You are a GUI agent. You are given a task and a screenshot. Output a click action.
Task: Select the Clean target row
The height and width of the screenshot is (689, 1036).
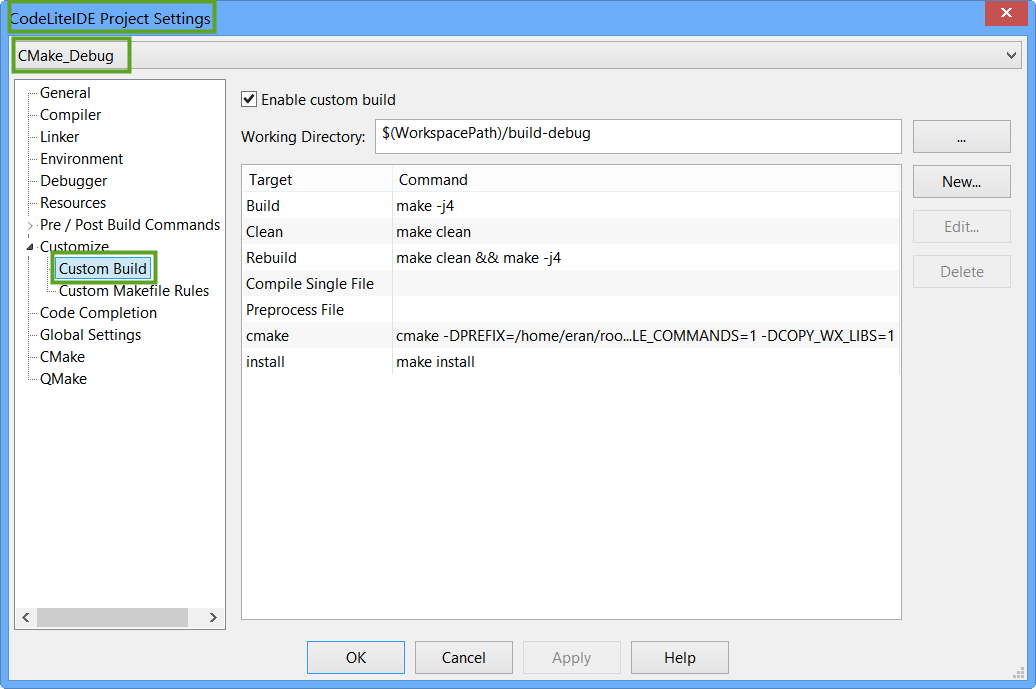571,232
